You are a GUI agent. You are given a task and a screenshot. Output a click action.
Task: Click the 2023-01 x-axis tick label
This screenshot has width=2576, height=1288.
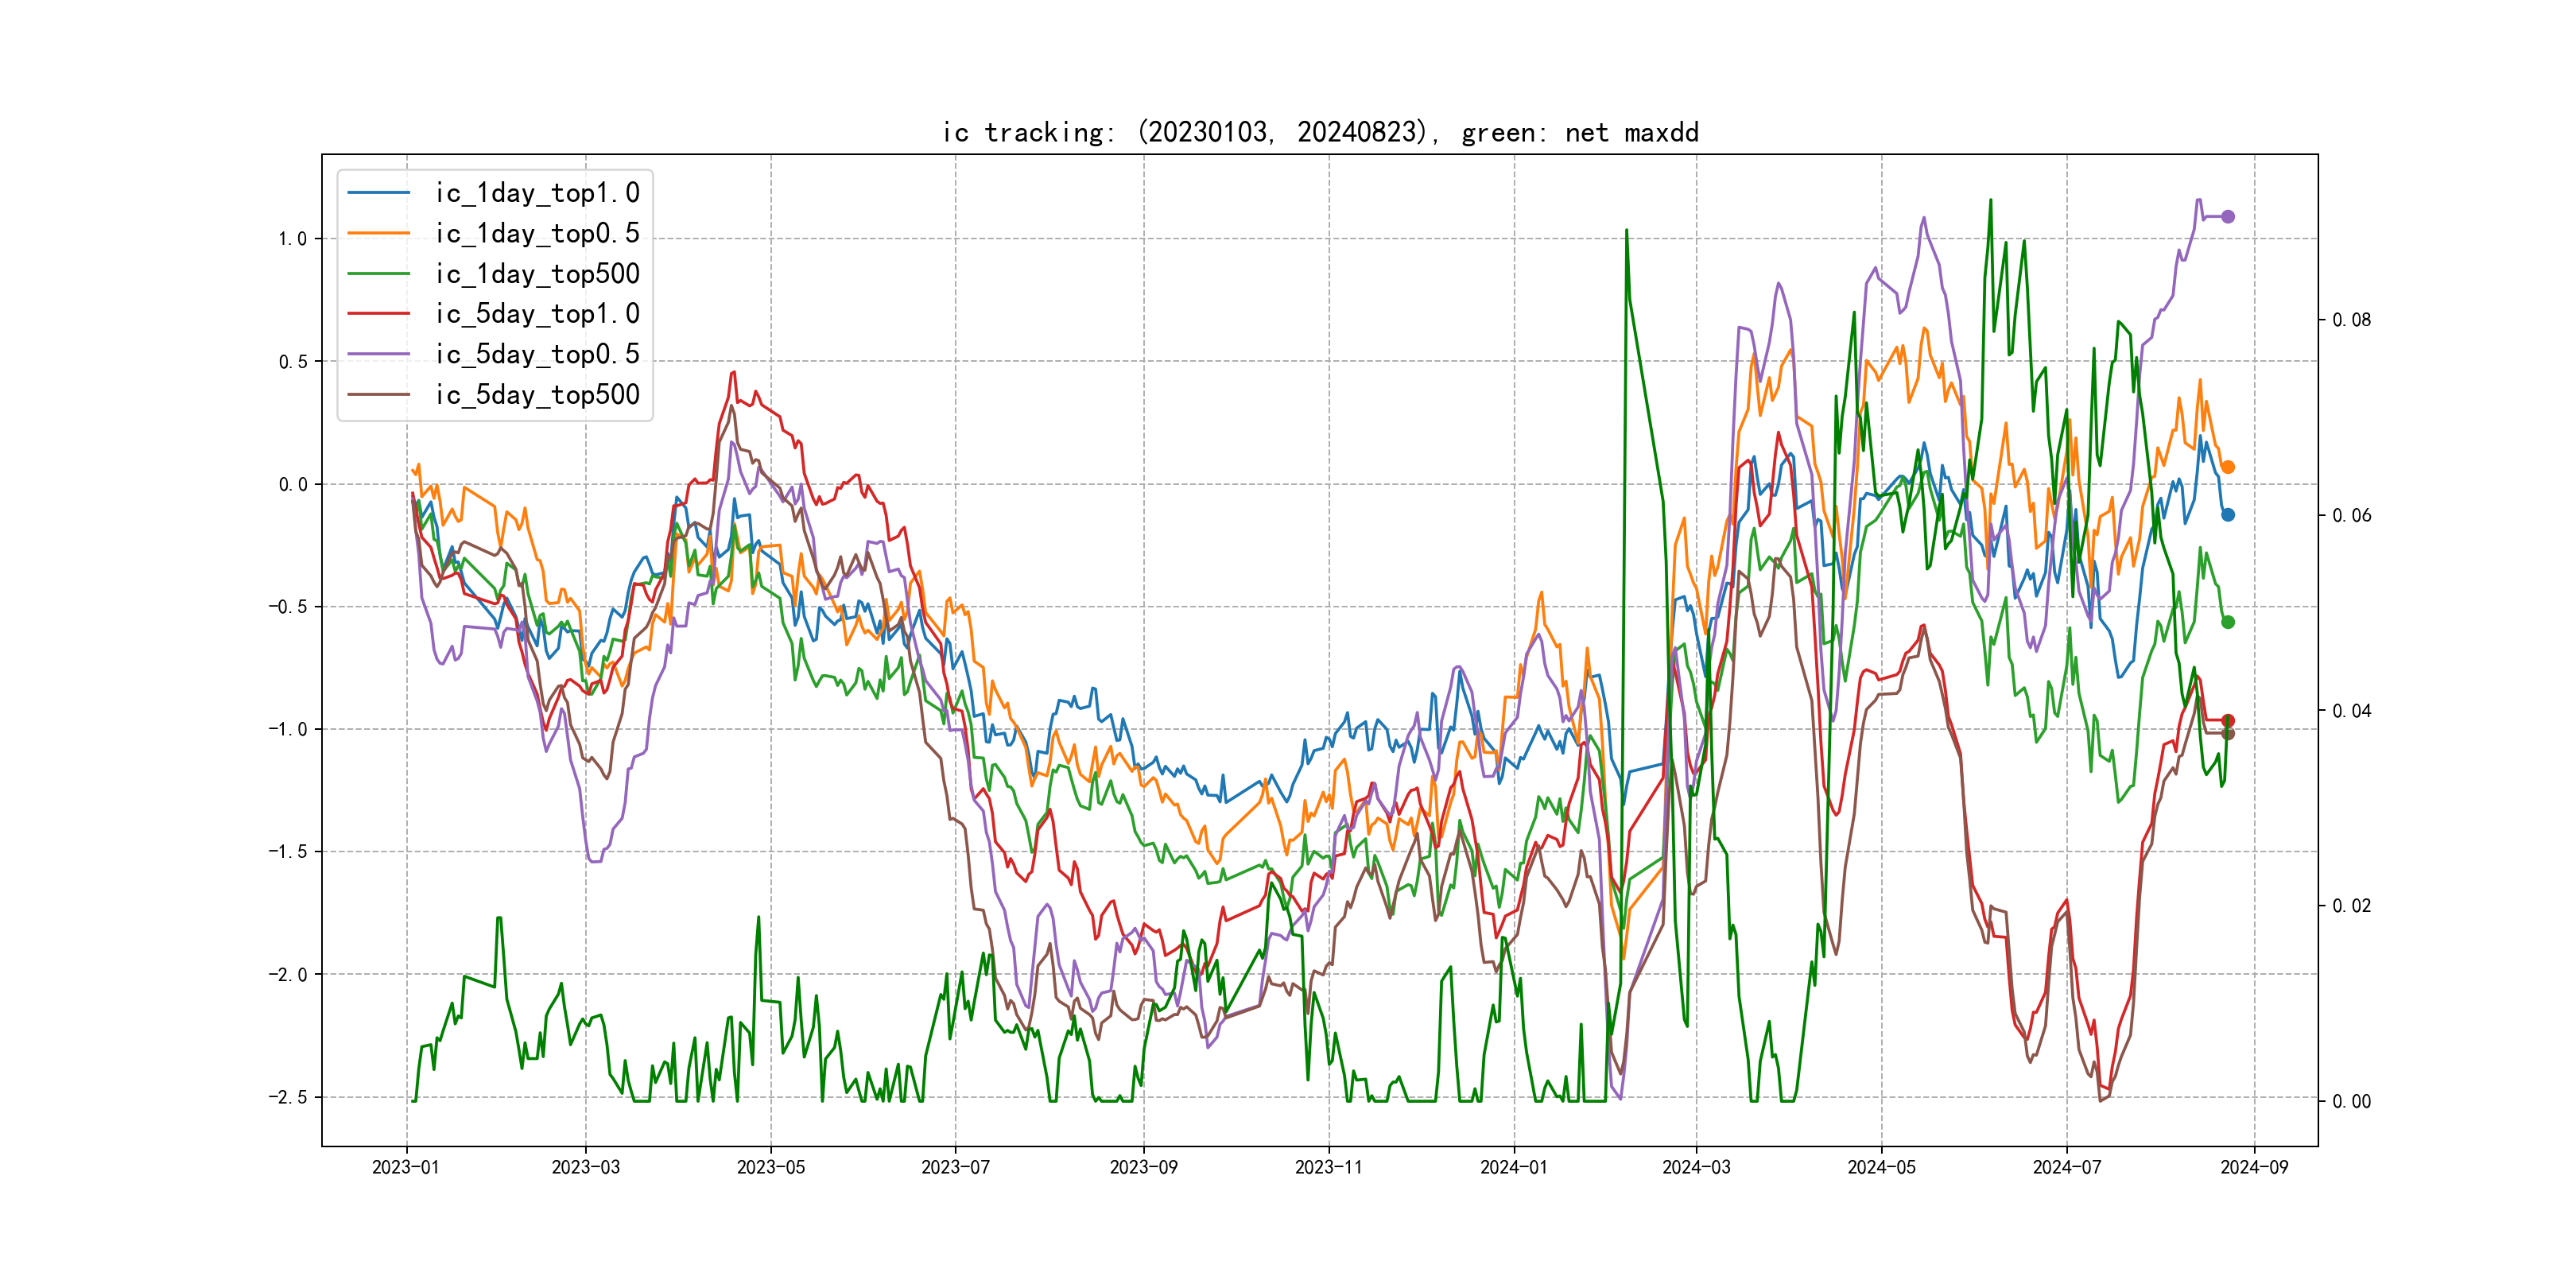pyautogui.click(x=406, y=1167)
